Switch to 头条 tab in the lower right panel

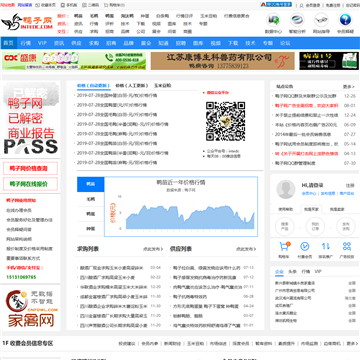[292, 272]
